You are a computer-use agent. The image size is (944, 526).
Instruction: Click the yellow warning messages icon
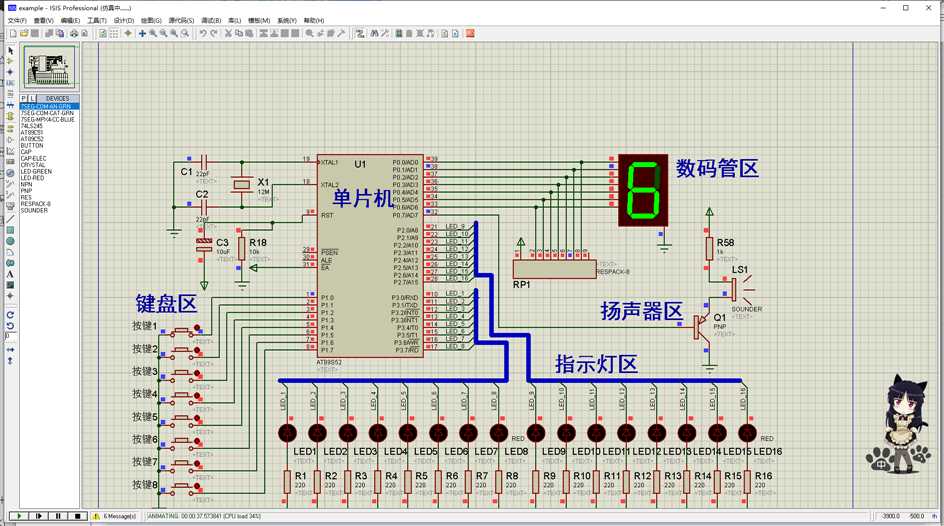click(x=96, y=516)
